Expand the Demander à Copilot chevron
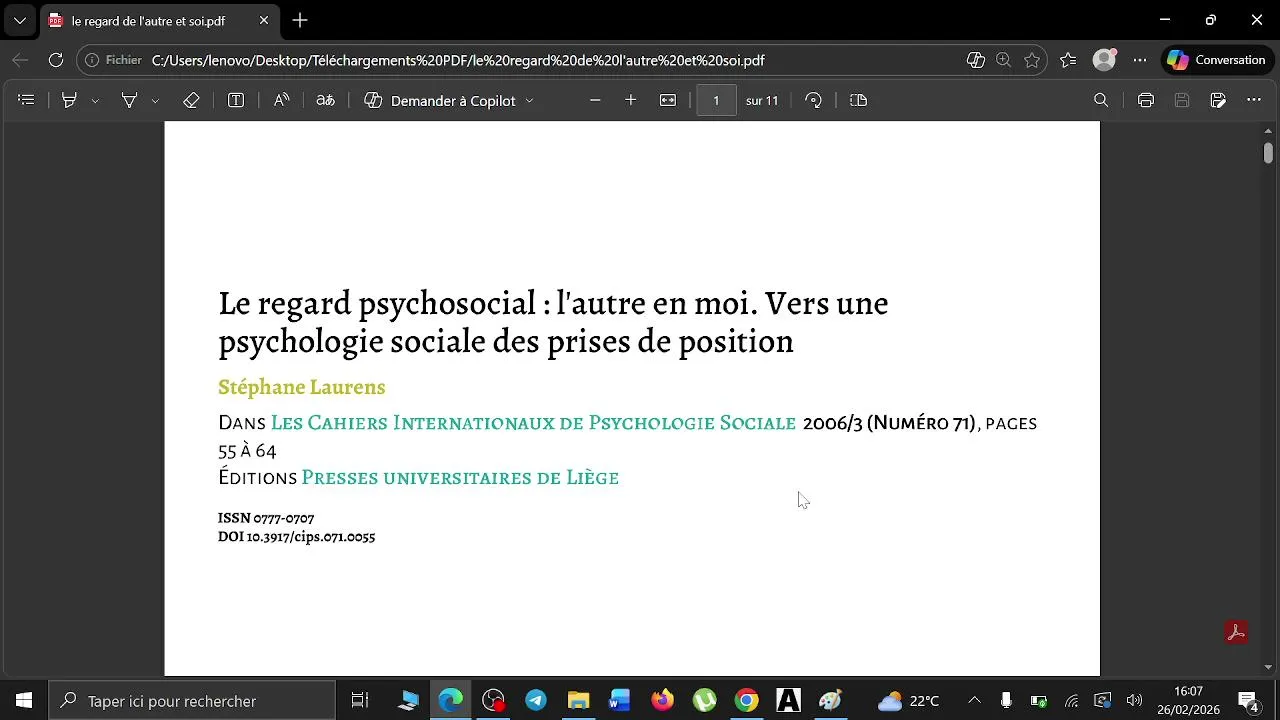 point(529,101)
